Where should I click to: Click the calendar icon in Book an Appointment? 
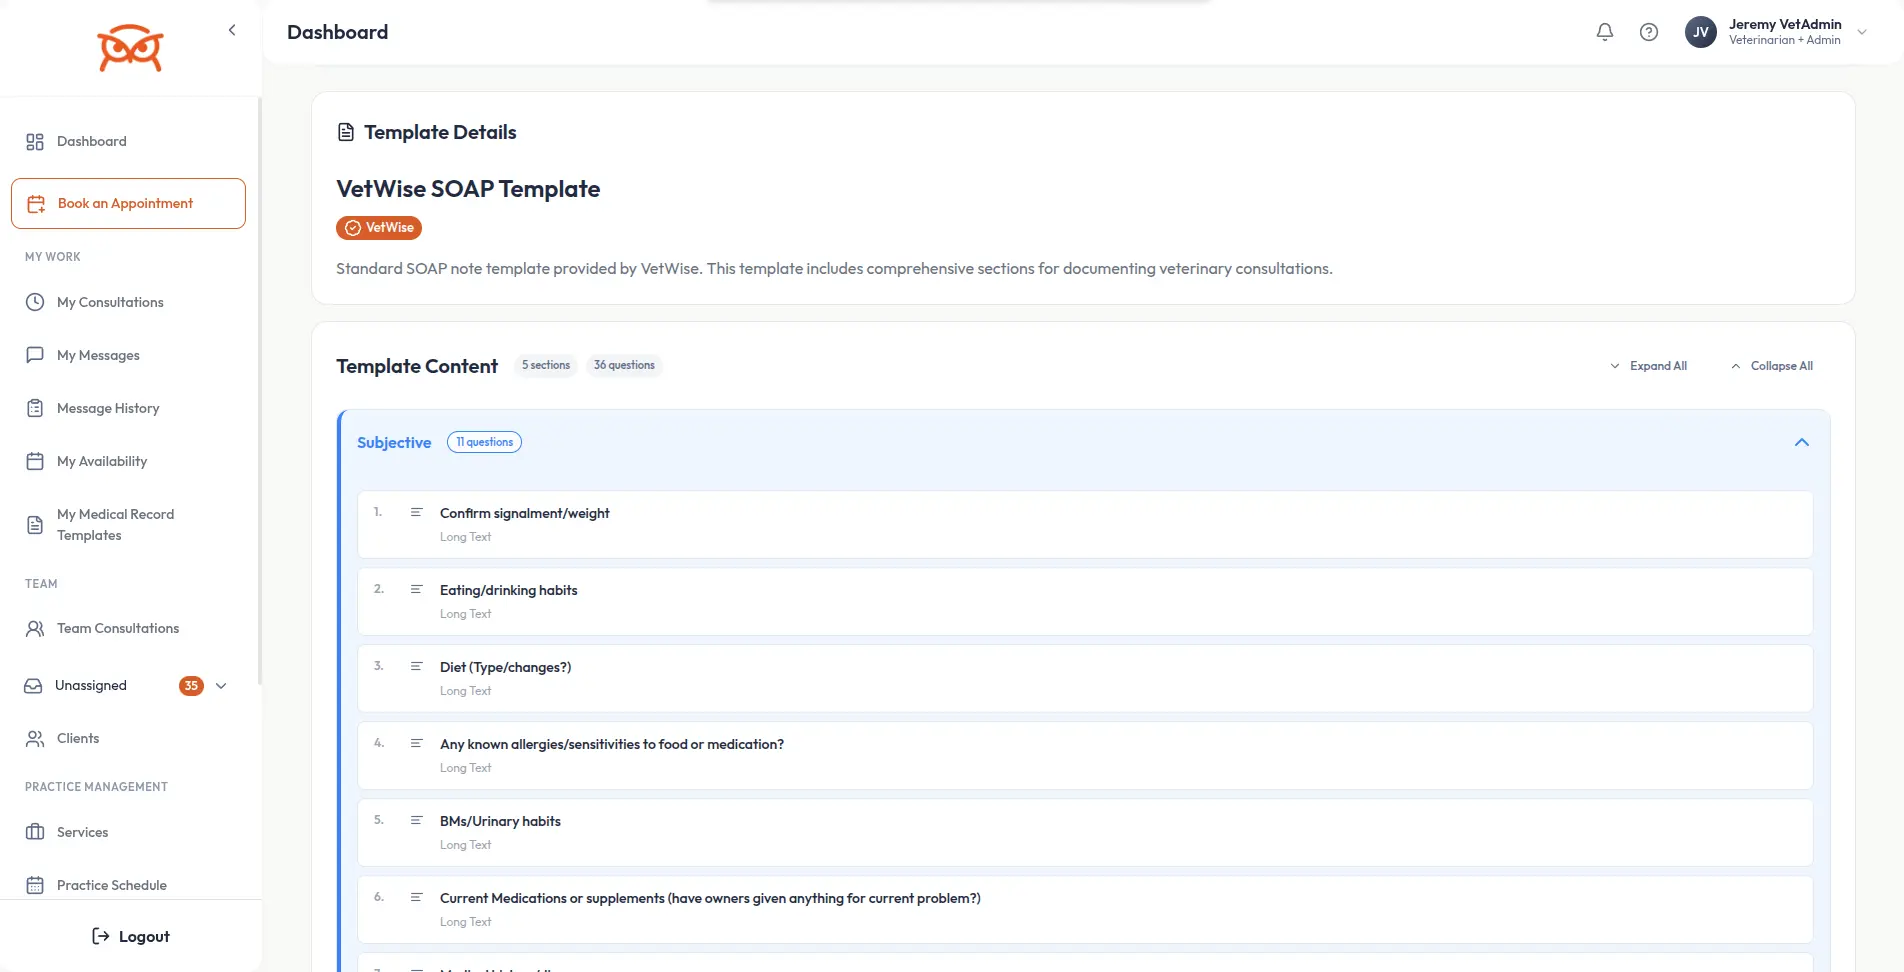[x=36, y=204]
